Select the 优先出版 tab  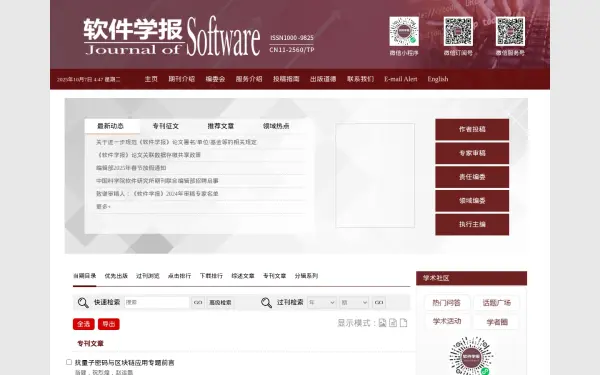[x=116, y=276]
